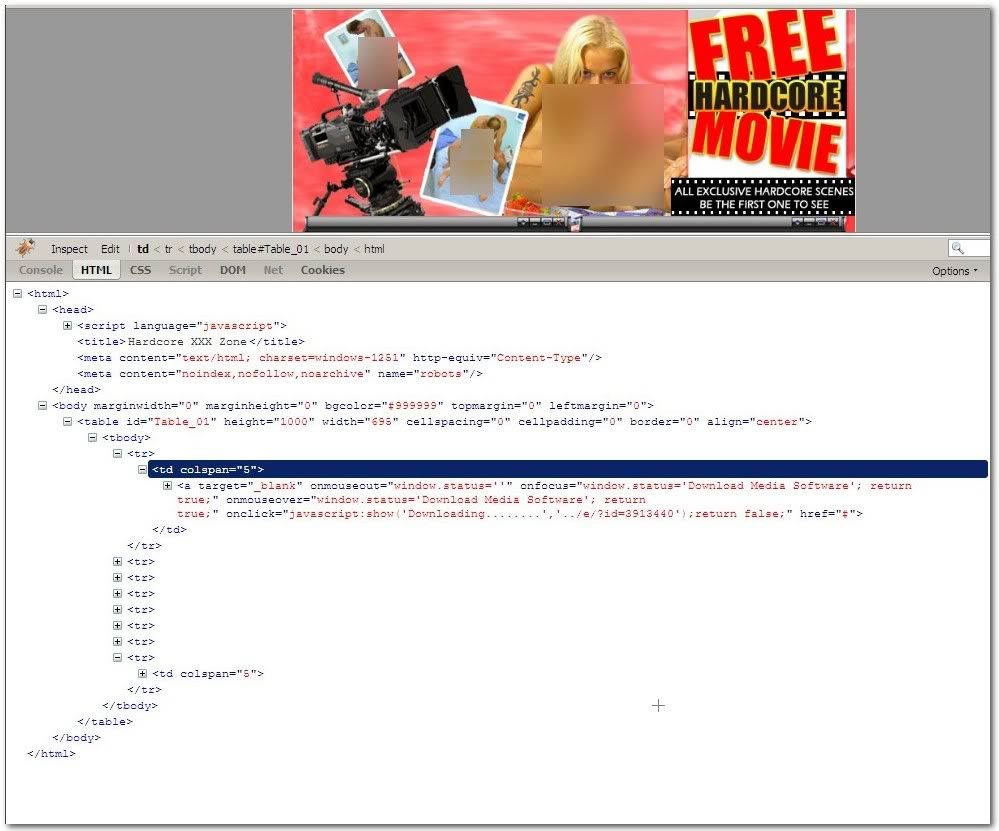Click the Firebug bug icon
999x831 pixels.
pyautogui.click(x=25, y=248)
